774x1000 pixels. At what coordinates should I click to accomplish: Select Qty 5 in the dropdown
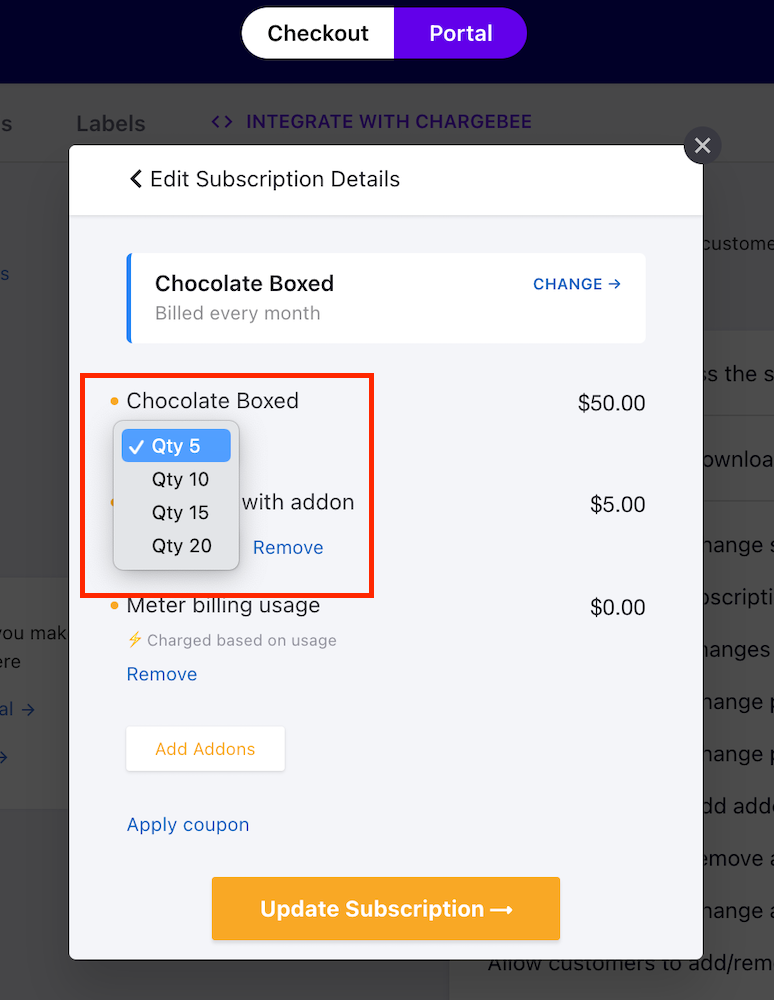[x=176, y=446]
